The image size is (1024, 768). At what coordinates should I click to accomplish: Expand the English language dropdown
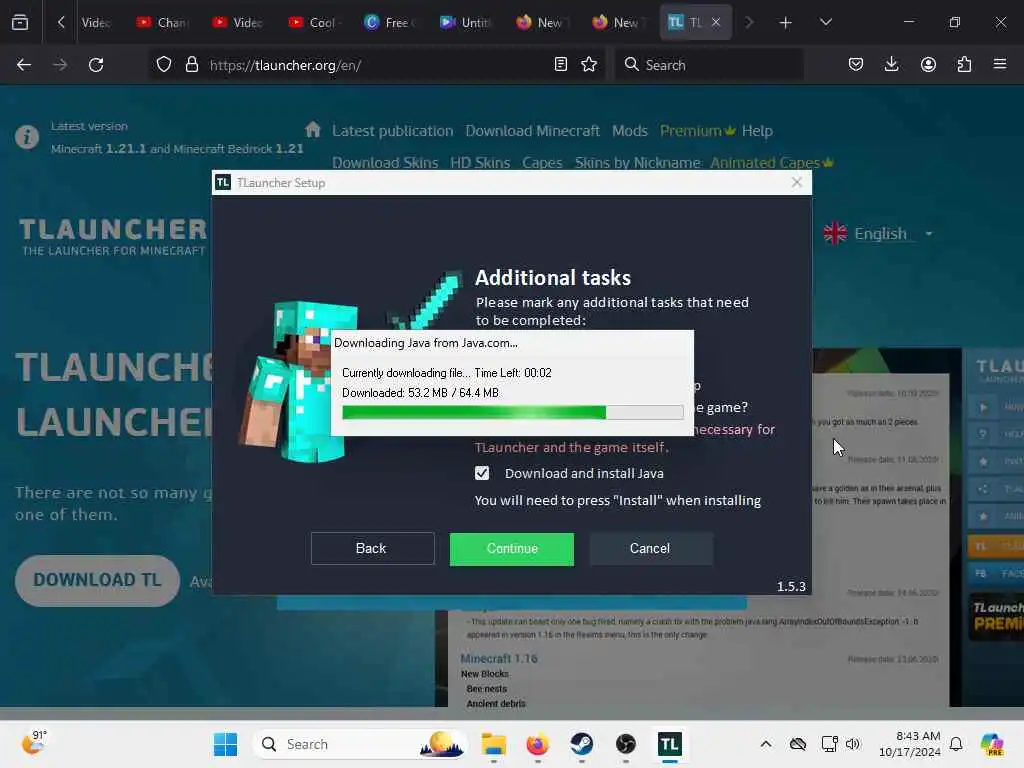879,234
